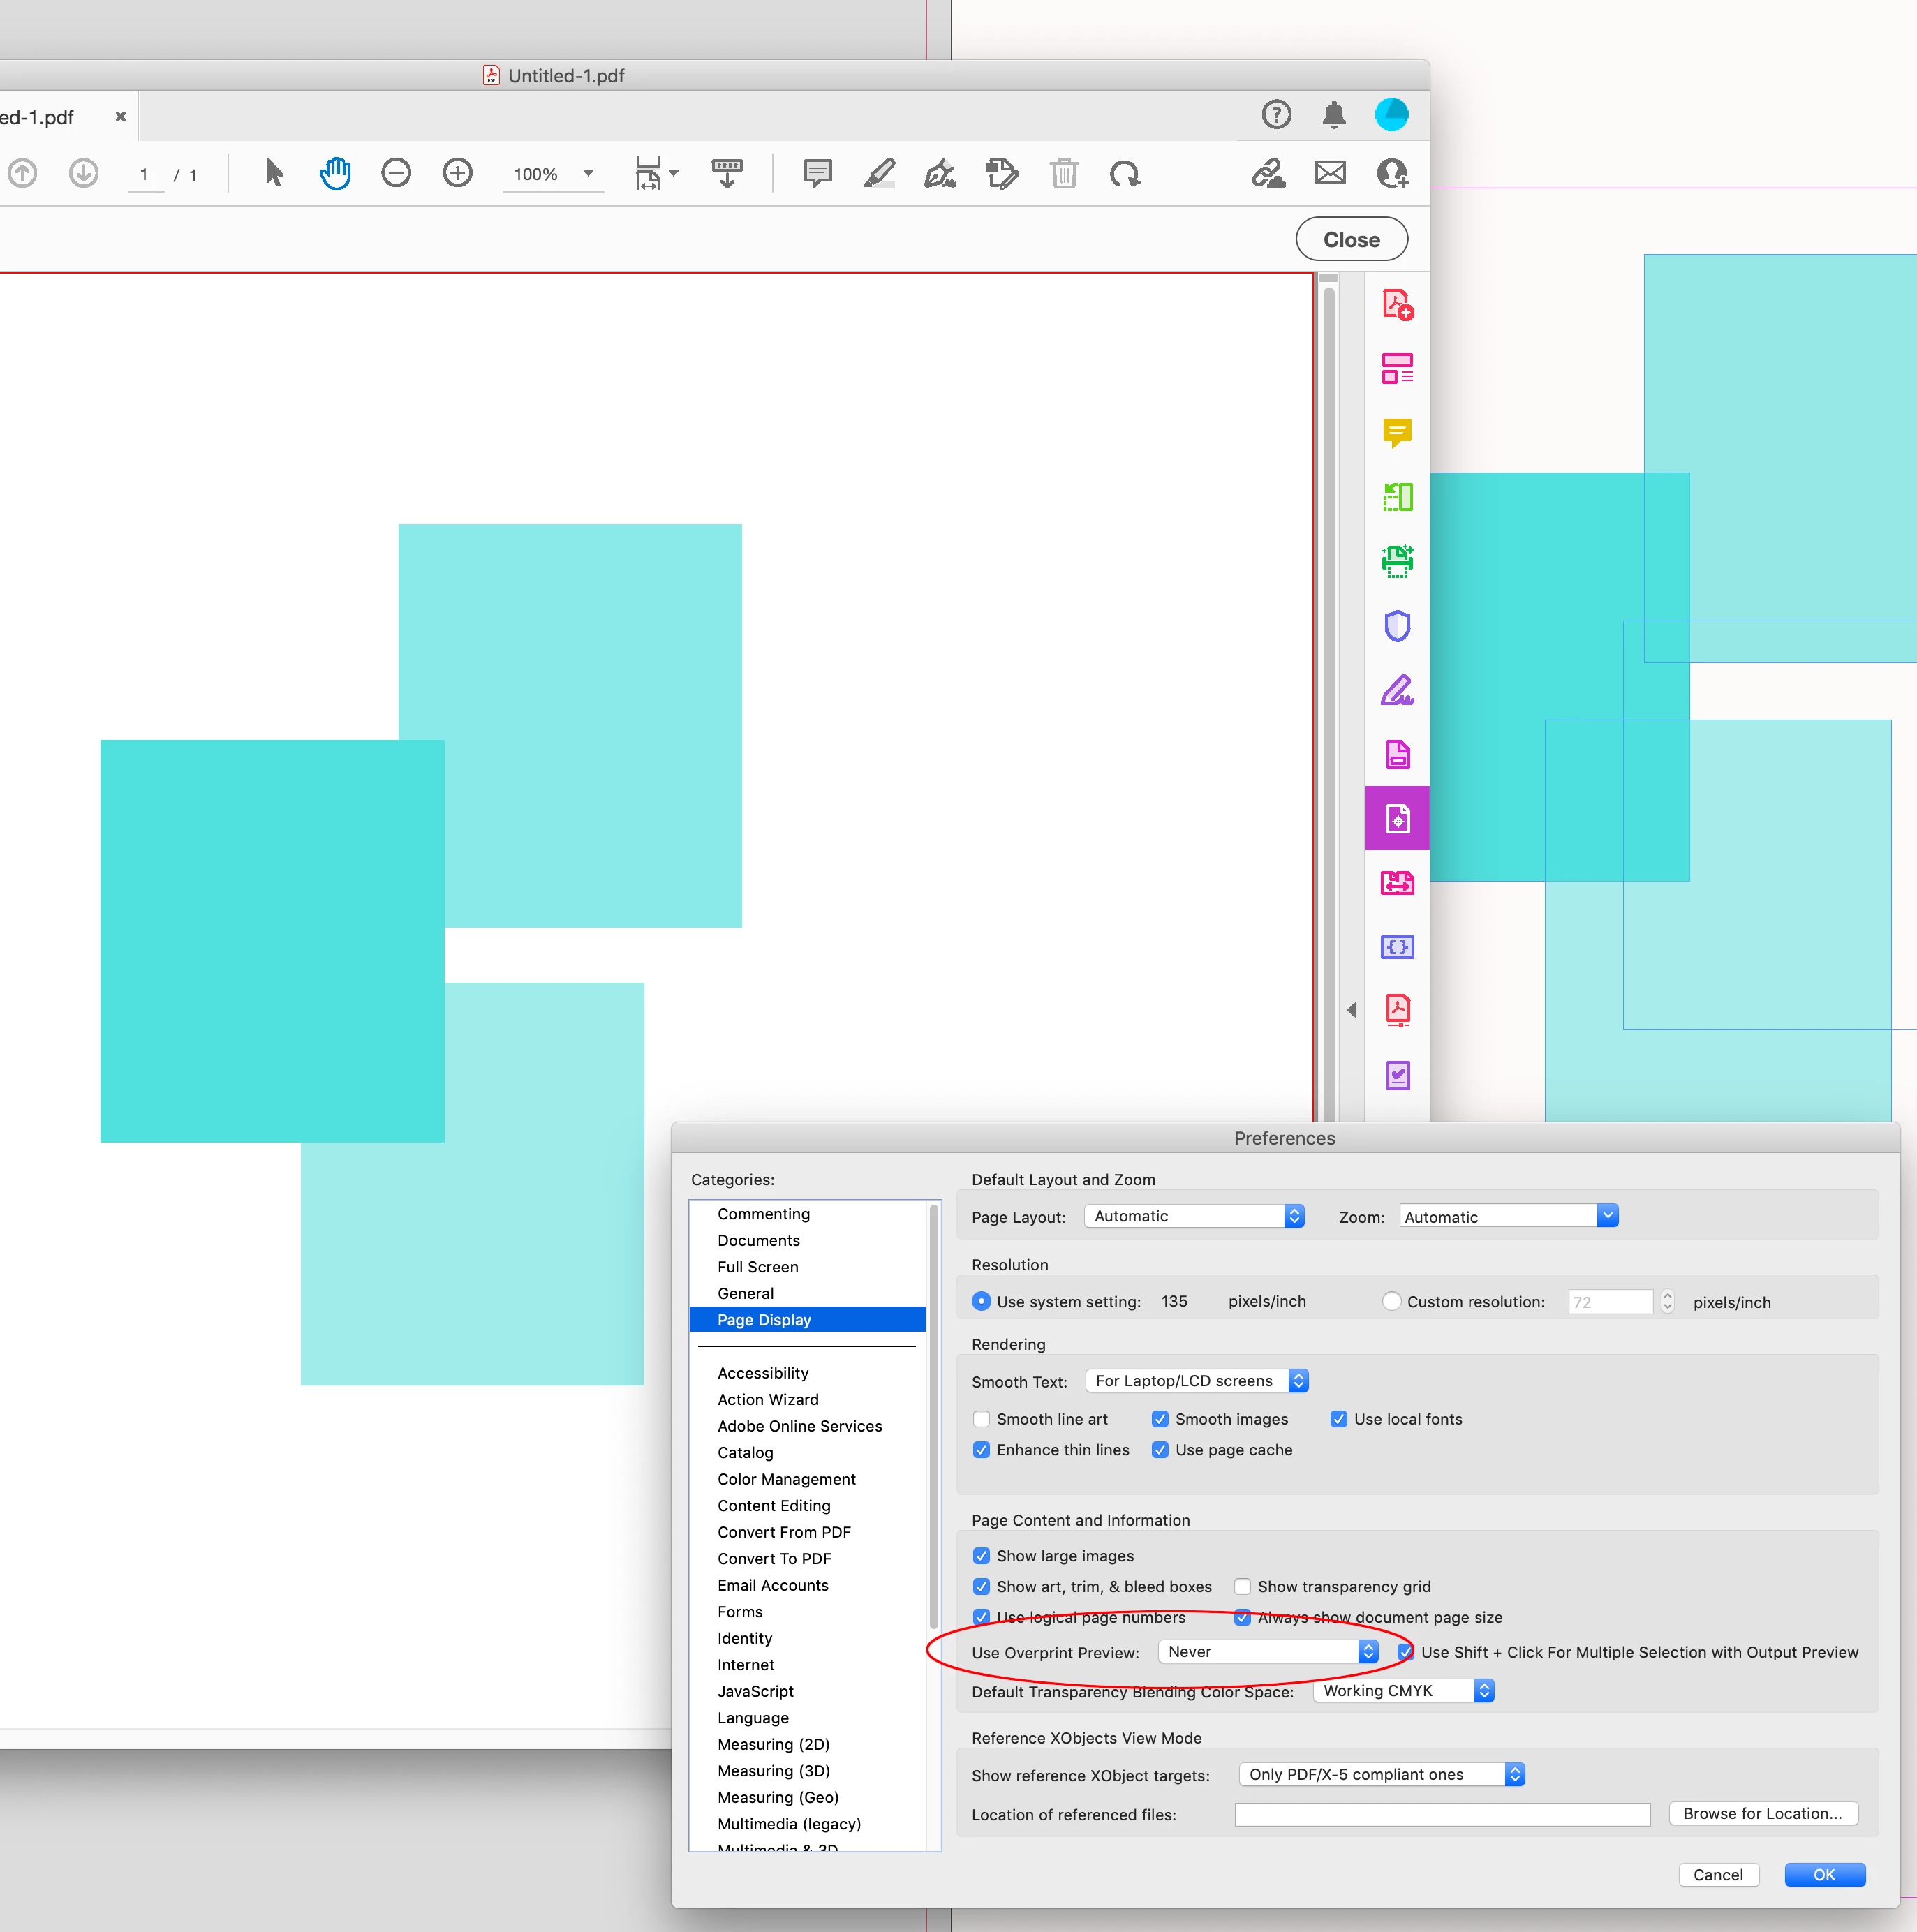Click the delete trash icon
The height and width of the screenshot is (1932, 1917).
1063,174
